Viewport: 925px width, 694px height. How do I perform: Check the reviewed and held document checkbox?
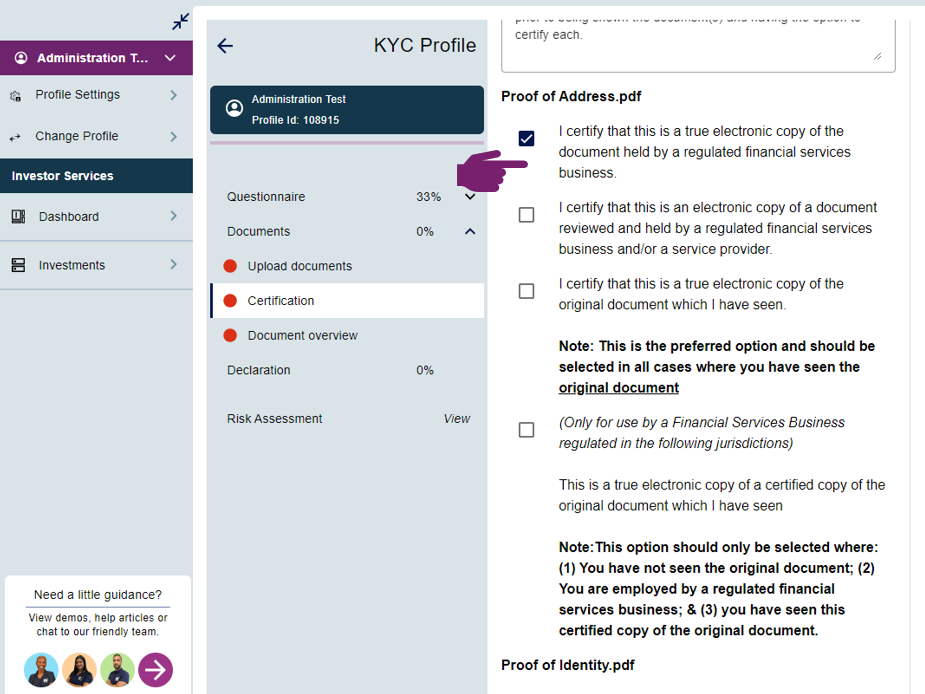pos(526,215)
